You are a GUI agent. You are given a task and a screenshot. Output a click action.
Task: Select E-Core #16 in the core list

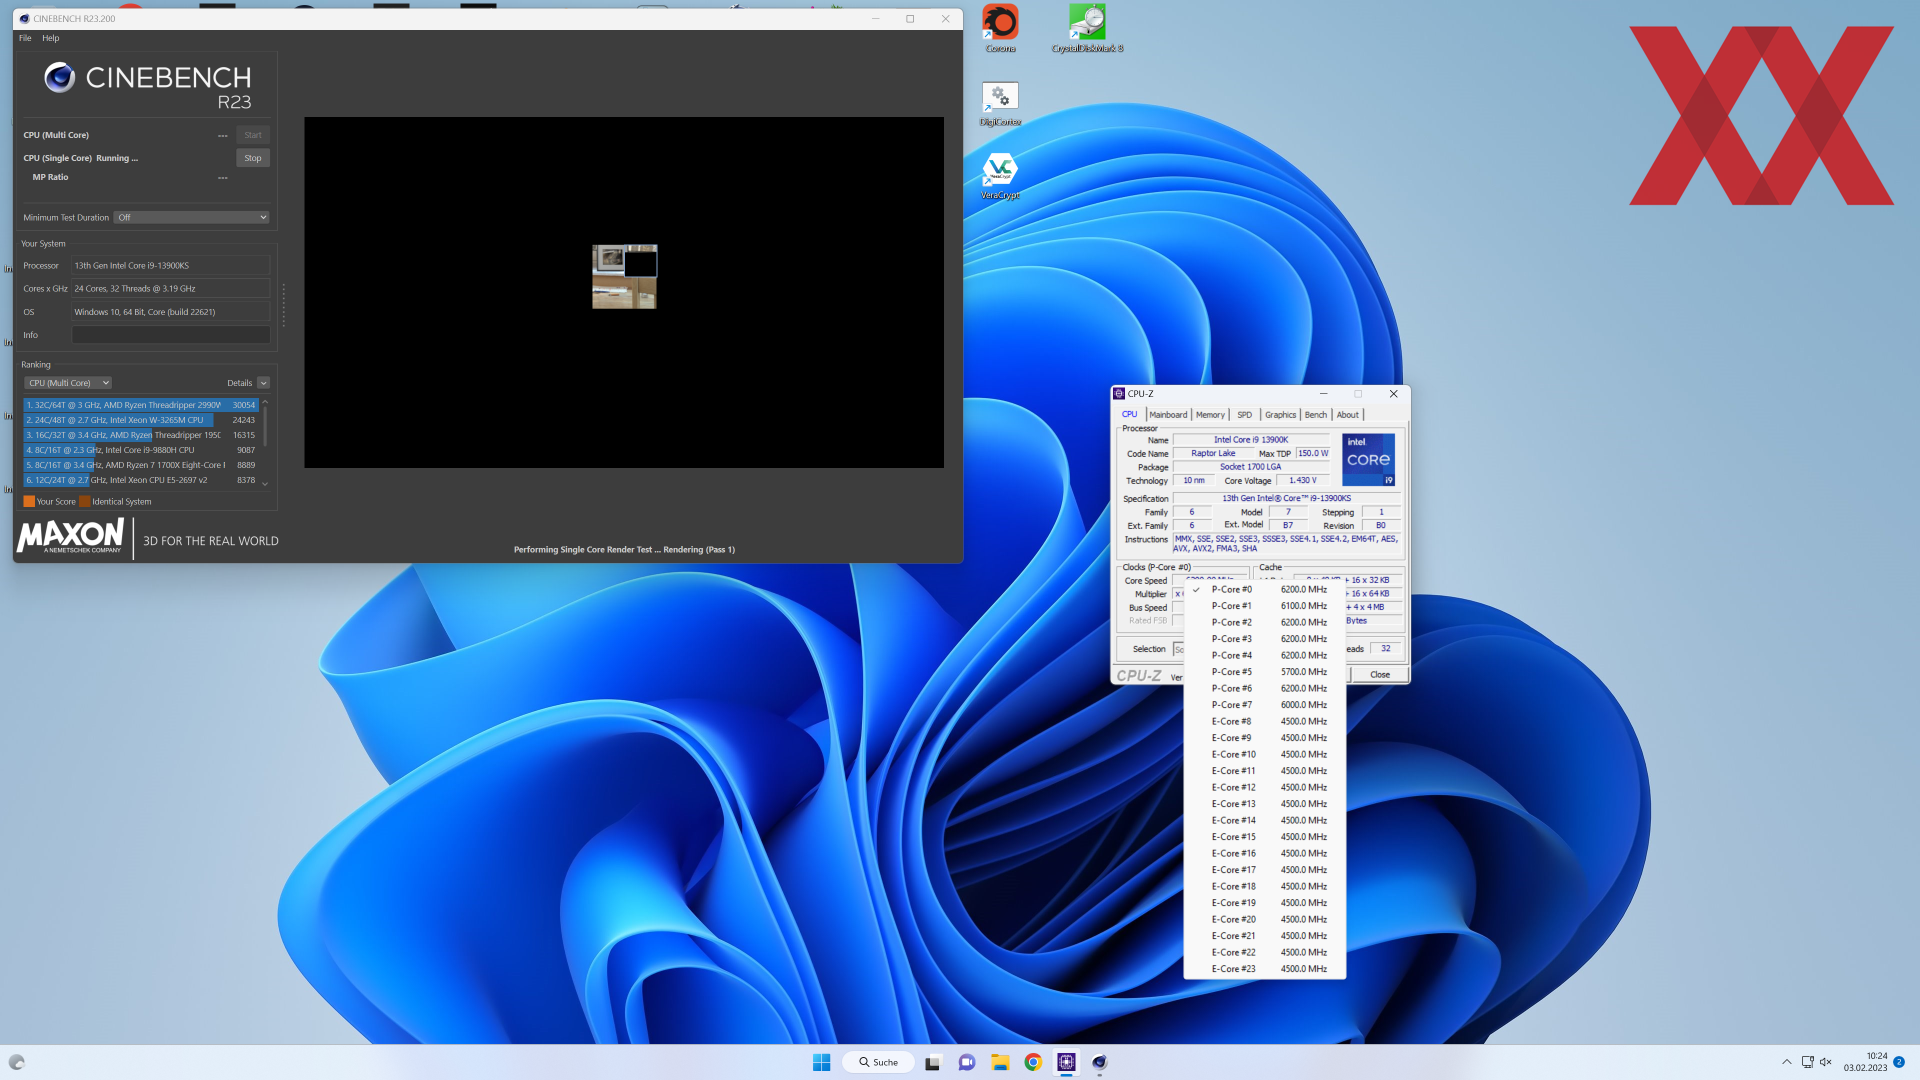[1264, 854]
